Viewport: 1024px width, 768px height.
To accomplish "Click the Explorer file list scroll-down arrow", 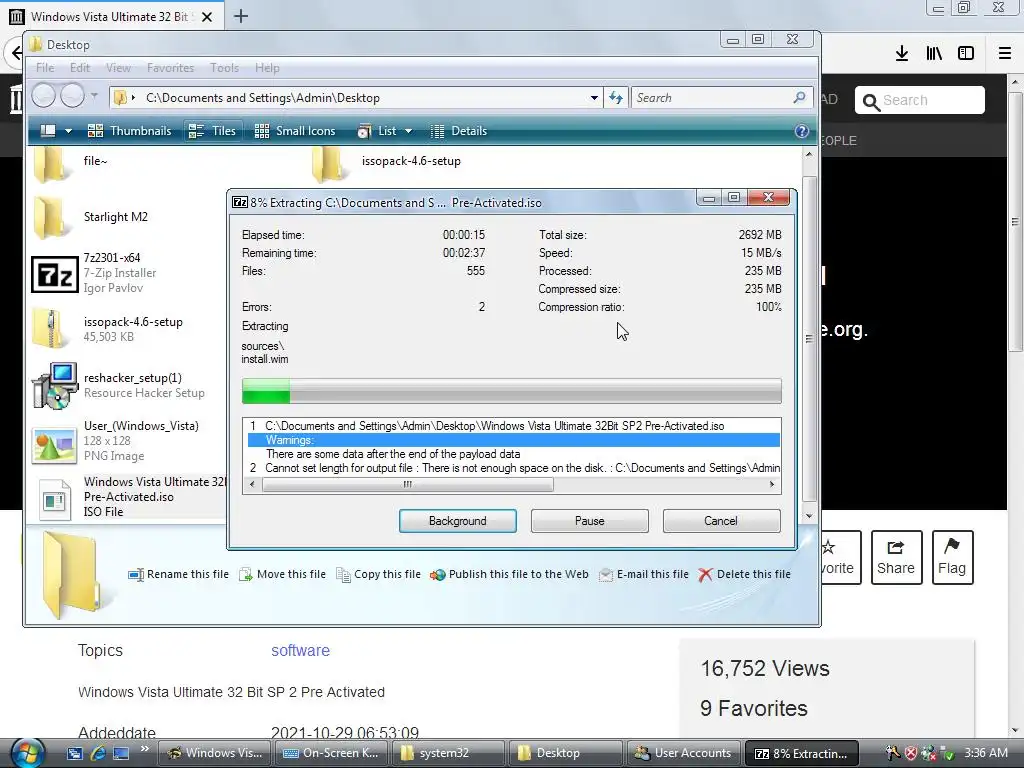I will point(809,515).
